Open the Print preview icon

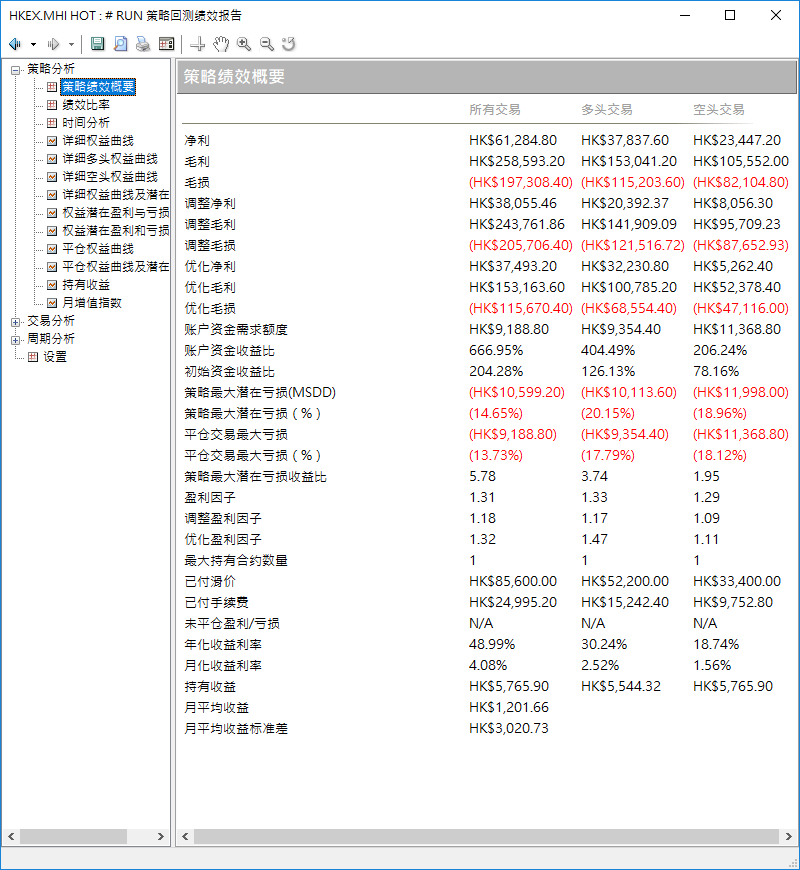[120, 44]
